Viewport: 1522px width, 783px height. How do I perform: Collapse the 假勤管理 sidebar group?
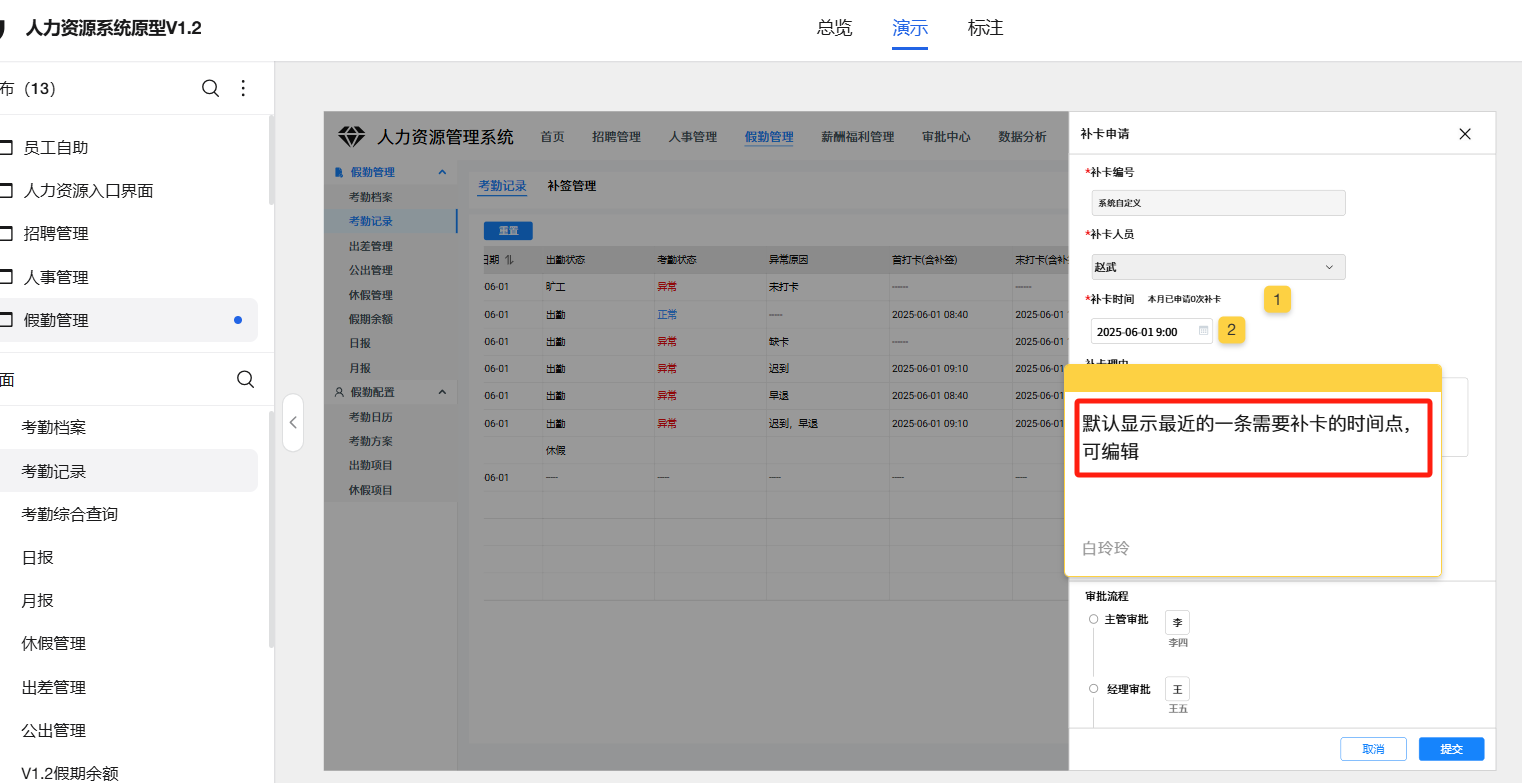[442, 173]
